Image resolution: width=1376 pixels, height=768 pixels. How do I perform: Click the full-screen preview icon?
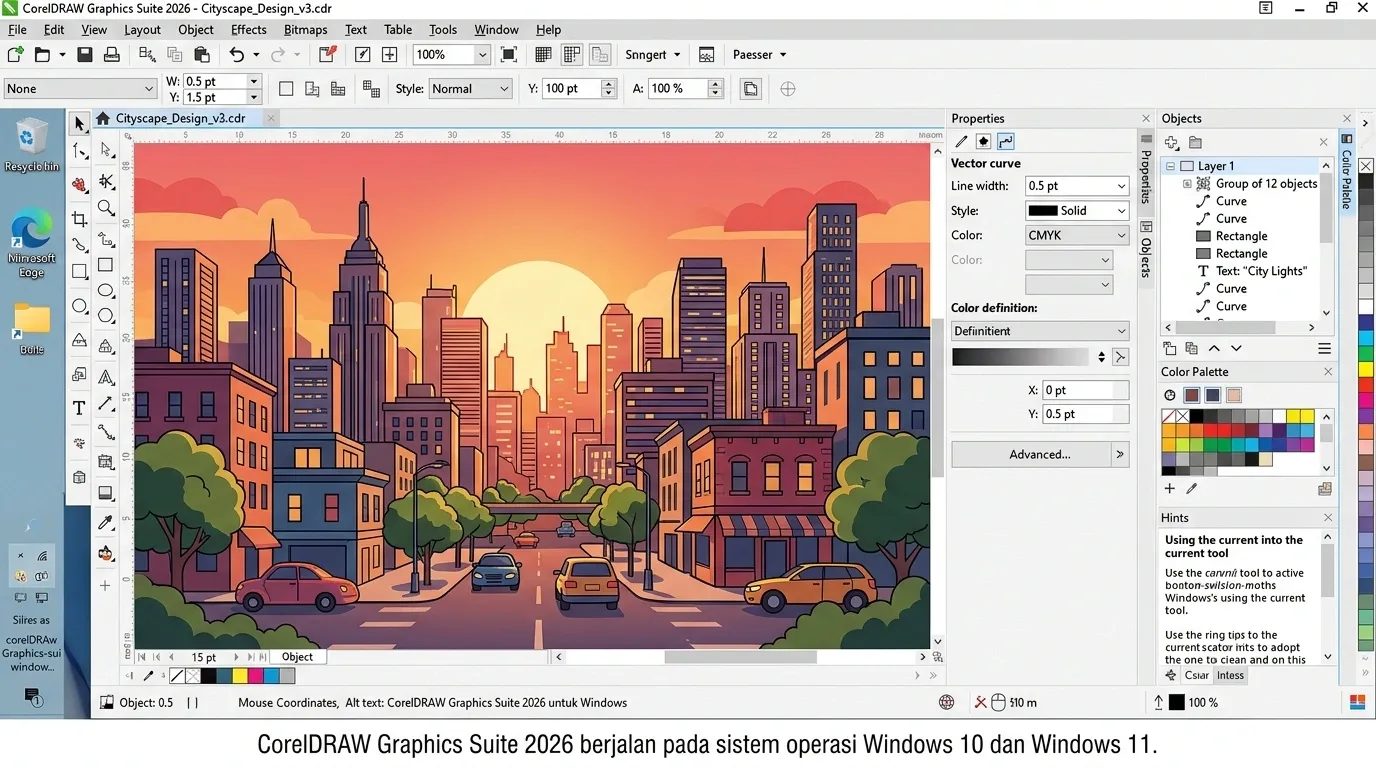point(509,55)
